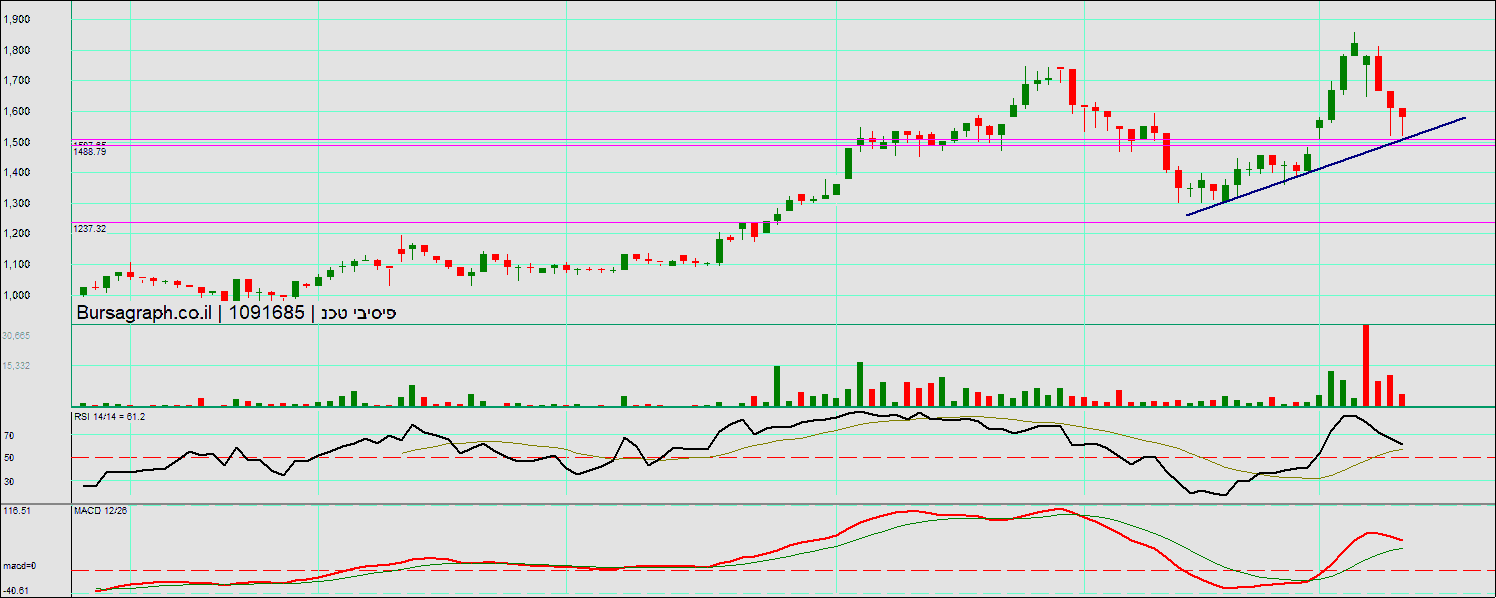Image resolution: width=1496 pixels, height=598 pixels.
Task: Click the 1488.79 price level label
Action: pyautogui.click(x=90, y=151)
